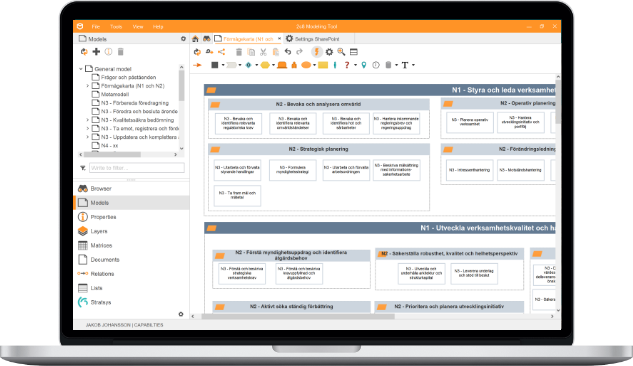This screenshot has height=366, width=633.
Task: Select the teal location pin tool
Action: coord(364,65)
